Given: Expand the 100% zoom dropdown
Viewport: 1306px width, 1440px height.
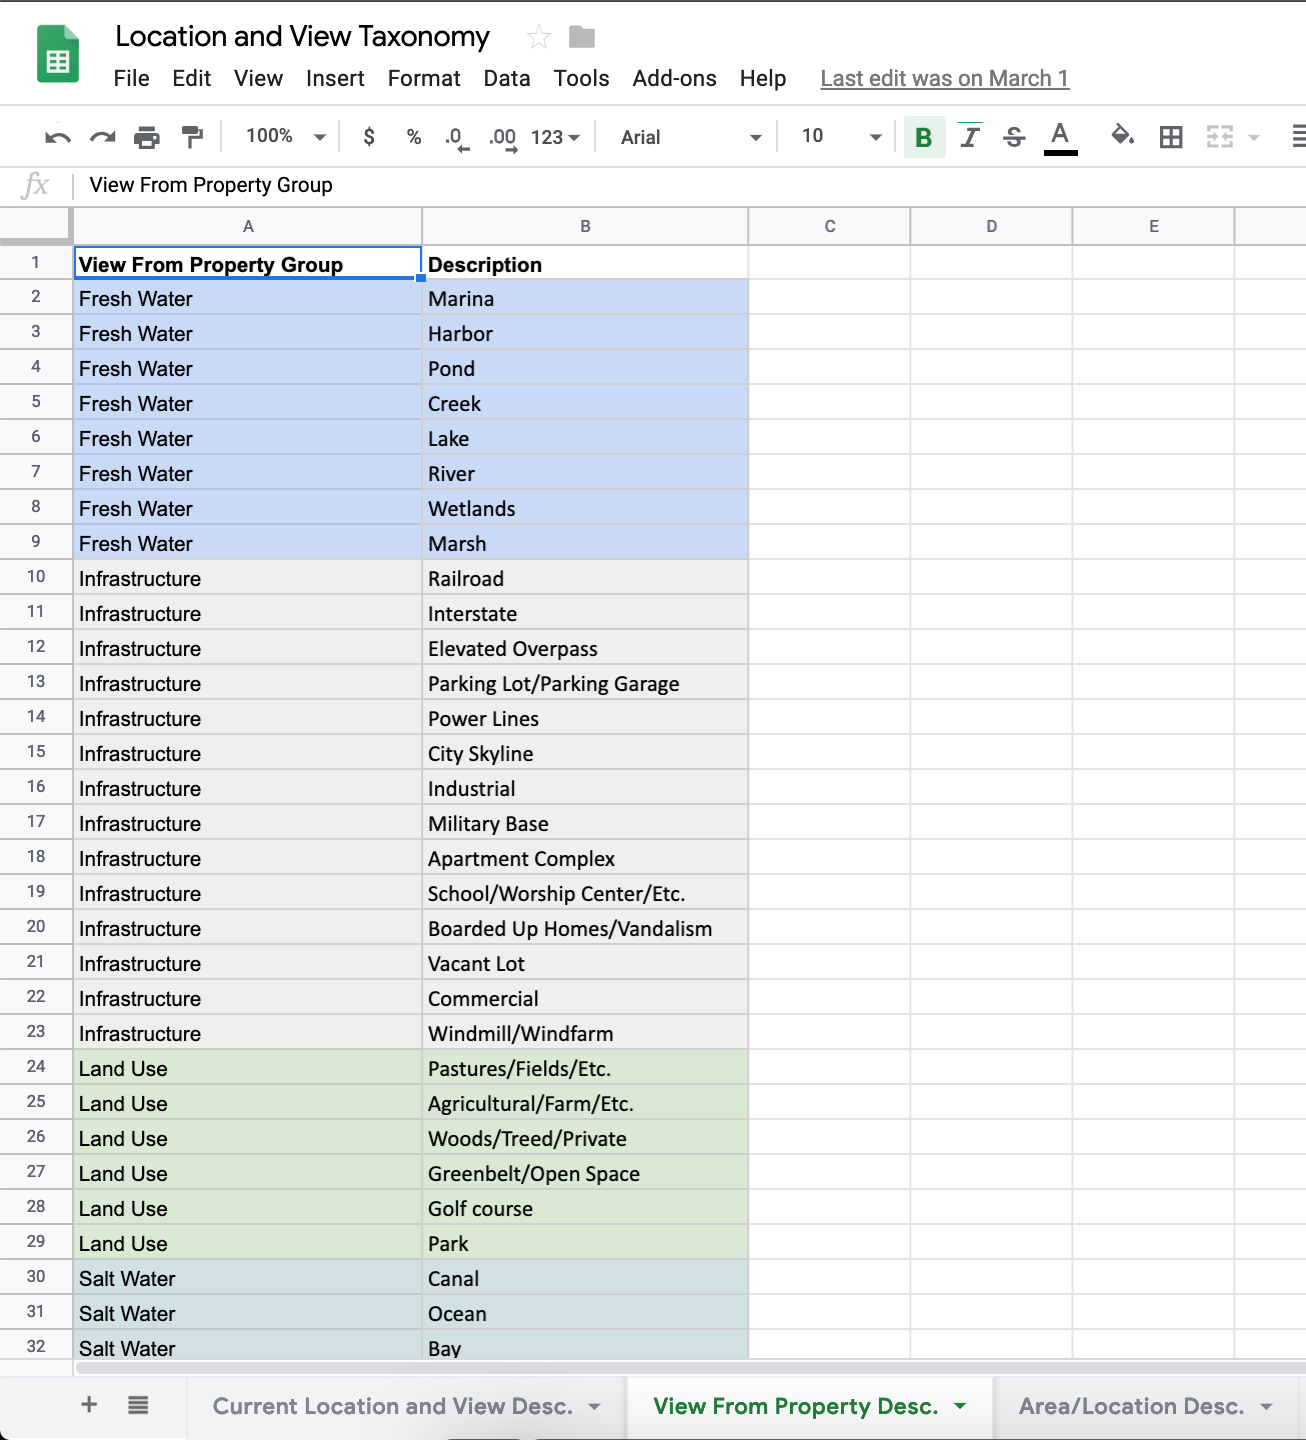Looking at the screenshot, I should tap(286, 137).
